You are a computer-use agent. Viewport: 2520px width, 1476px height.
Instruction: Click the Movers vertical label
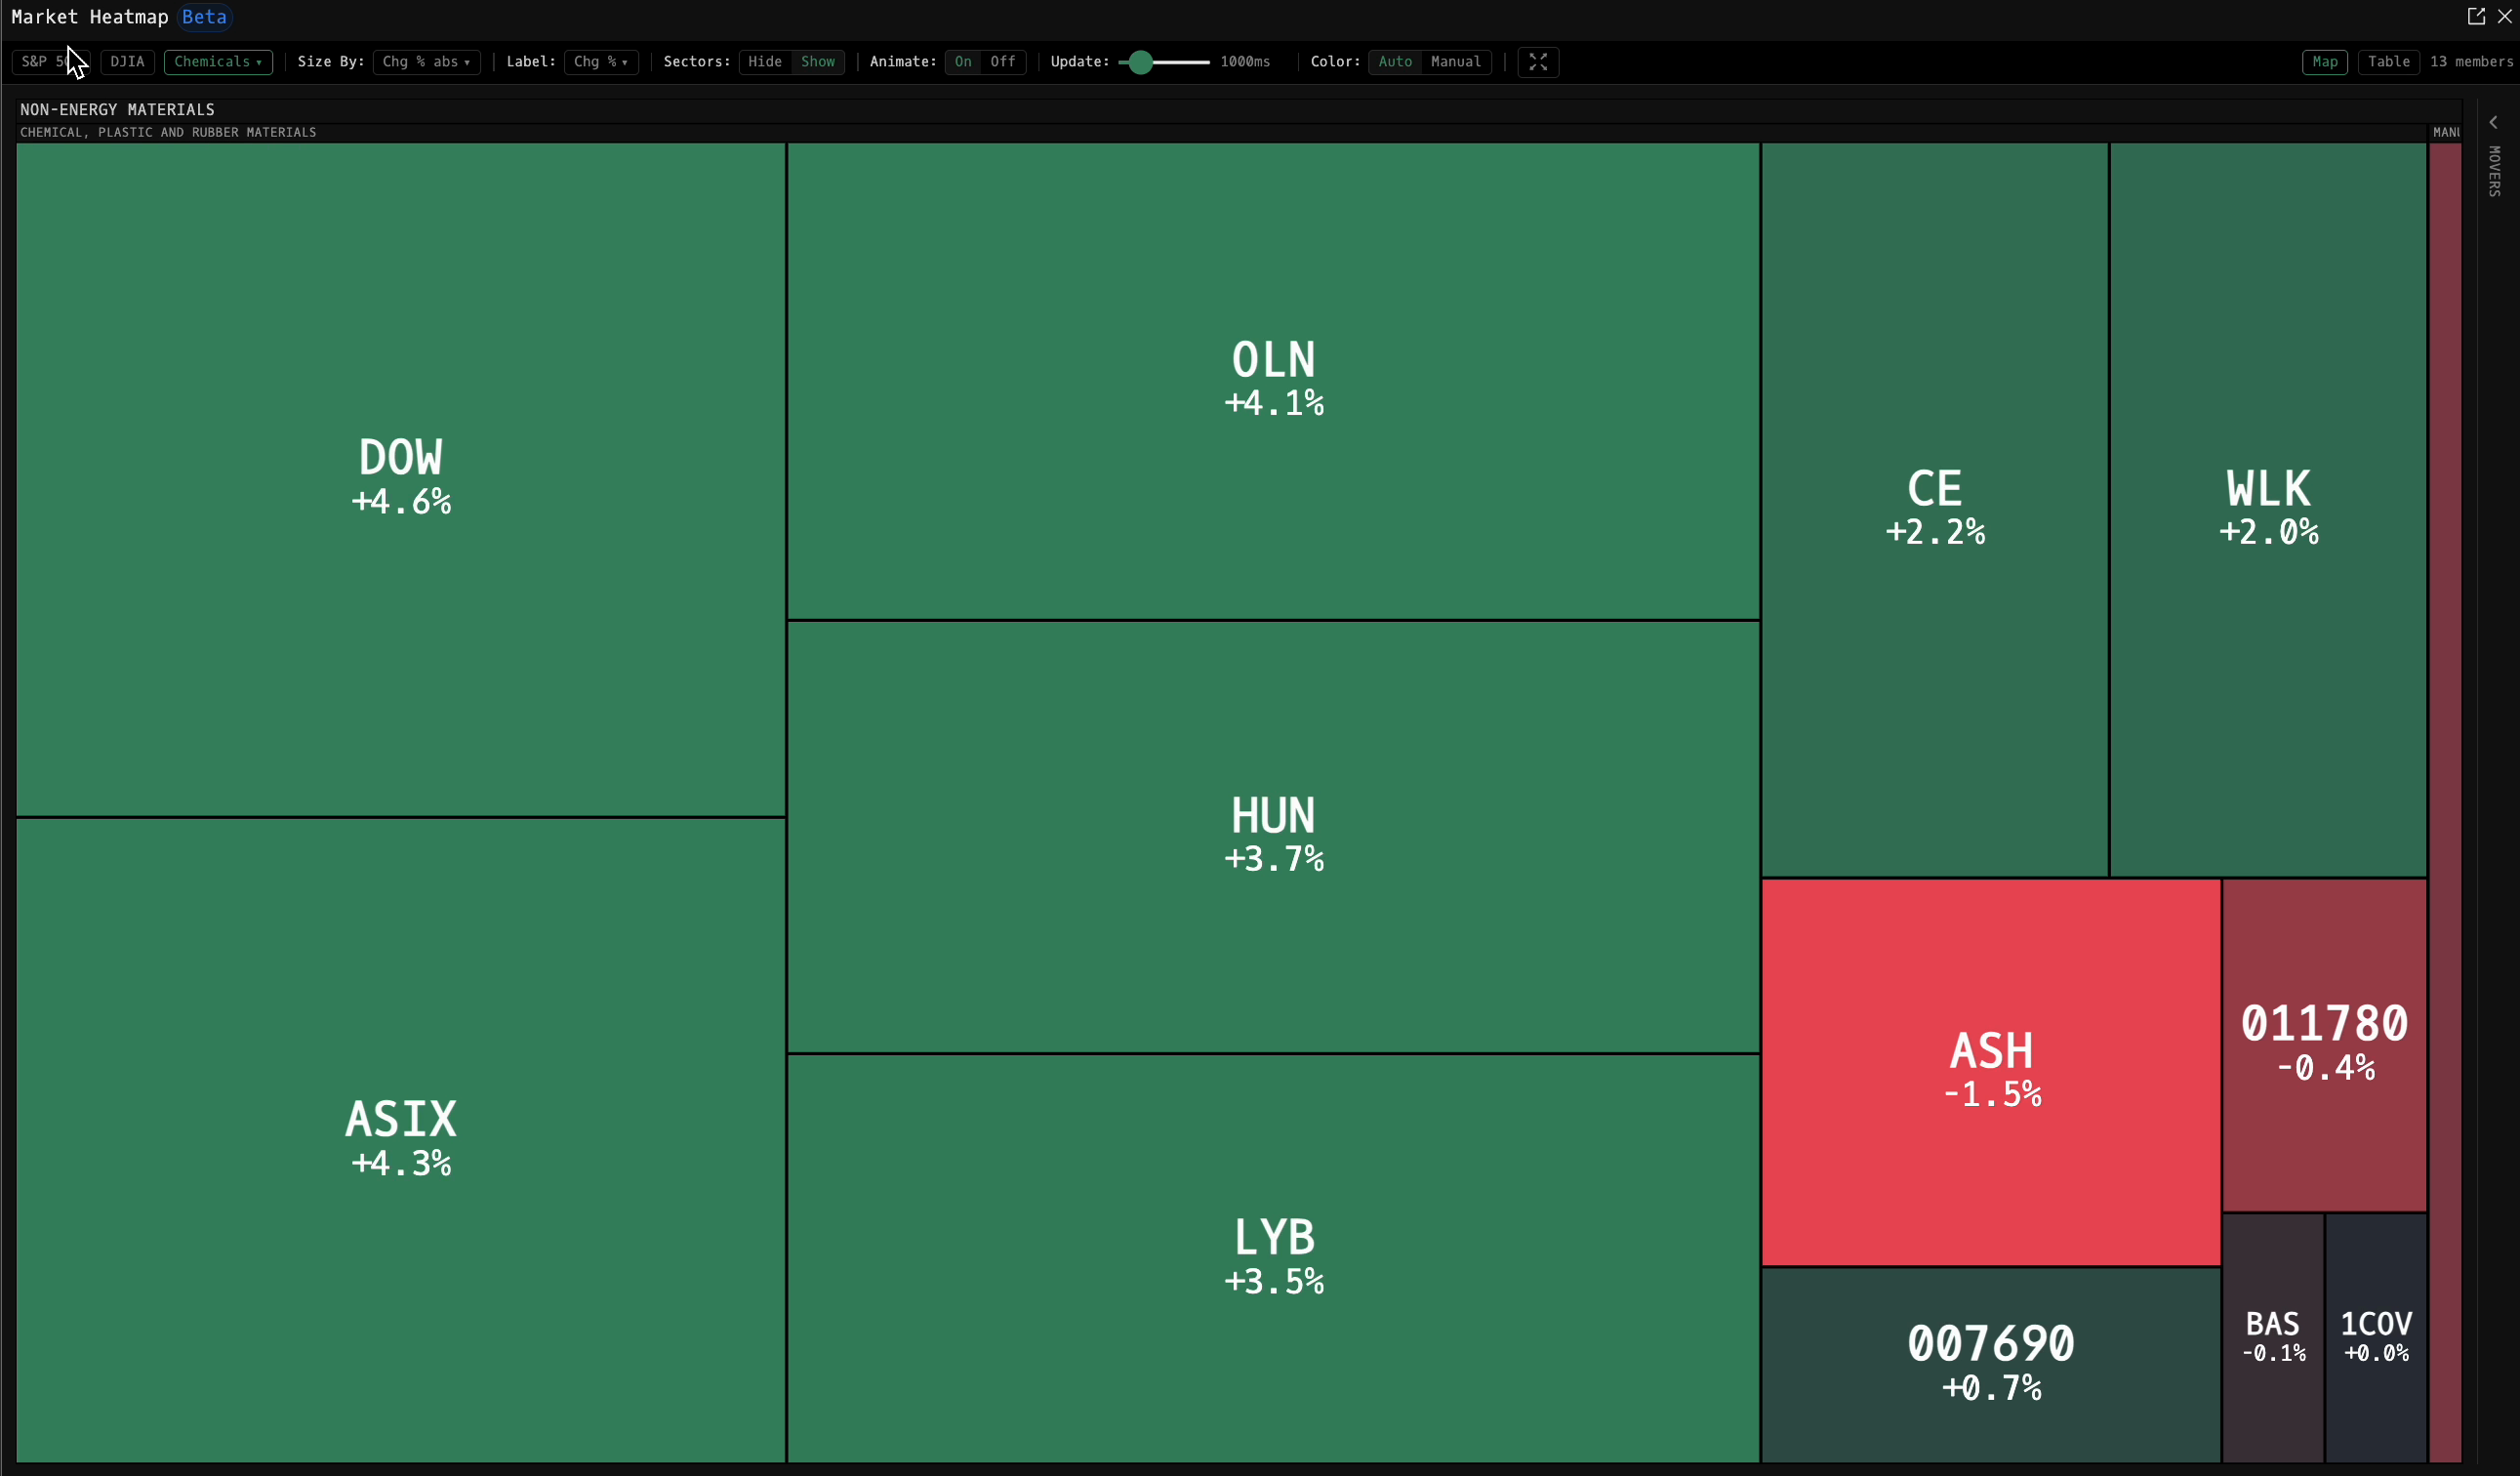tap(2494, 171)
